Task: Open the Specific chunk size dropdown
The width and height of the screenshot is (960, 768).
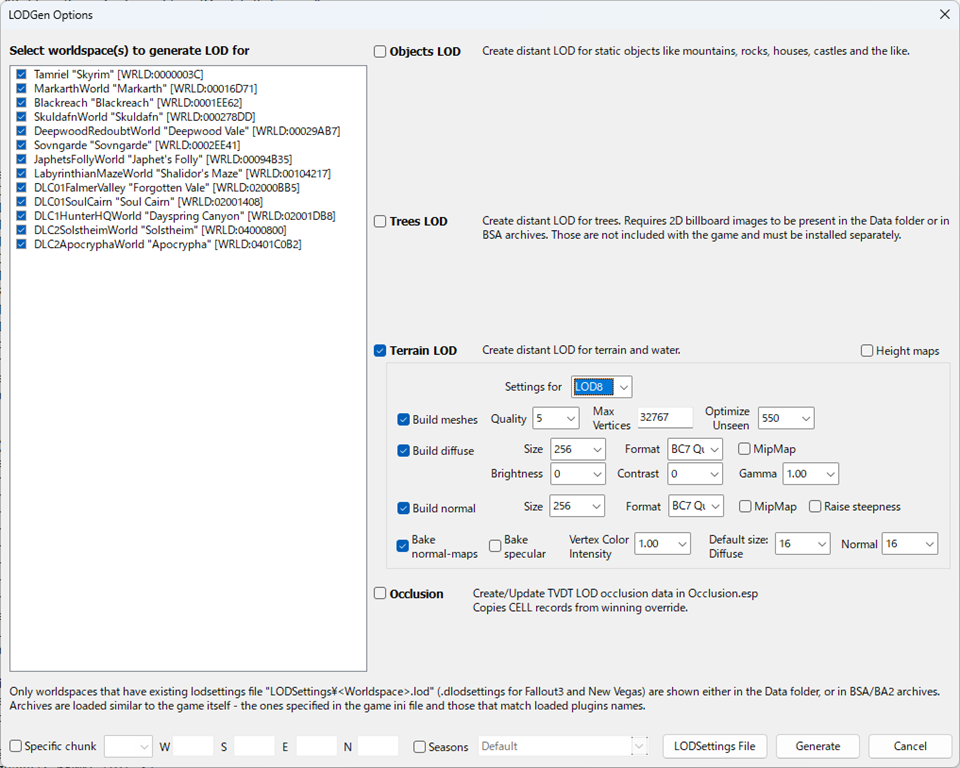Action: click(128, 747)
